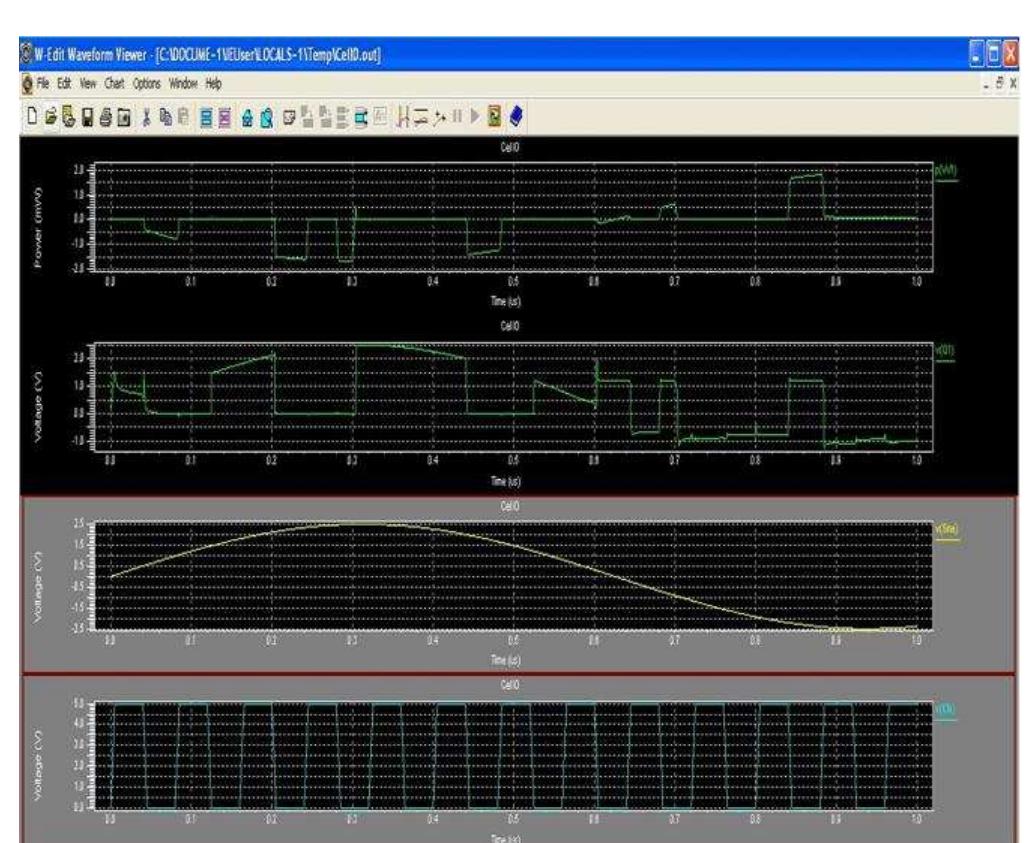Click the New document icon
The height and width of the screenshot is (843, 1025).
point(32,116)
